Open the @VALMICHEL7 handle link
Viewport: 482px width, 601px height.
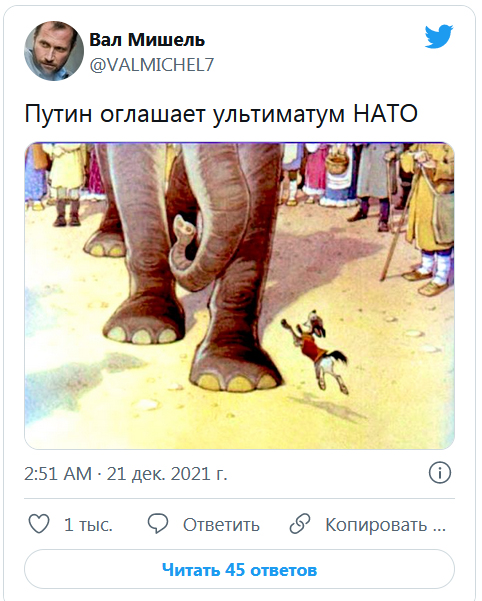152,65
